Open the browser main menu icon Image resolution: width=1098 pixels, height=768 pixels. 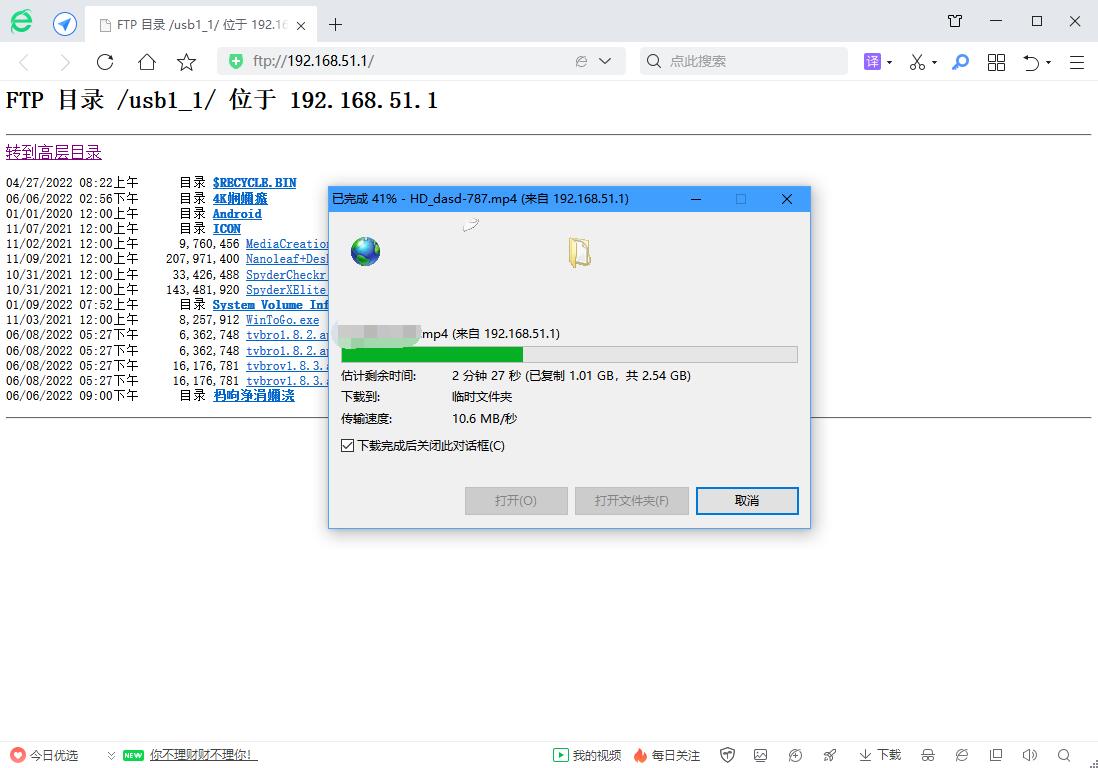coord(1076,62)
